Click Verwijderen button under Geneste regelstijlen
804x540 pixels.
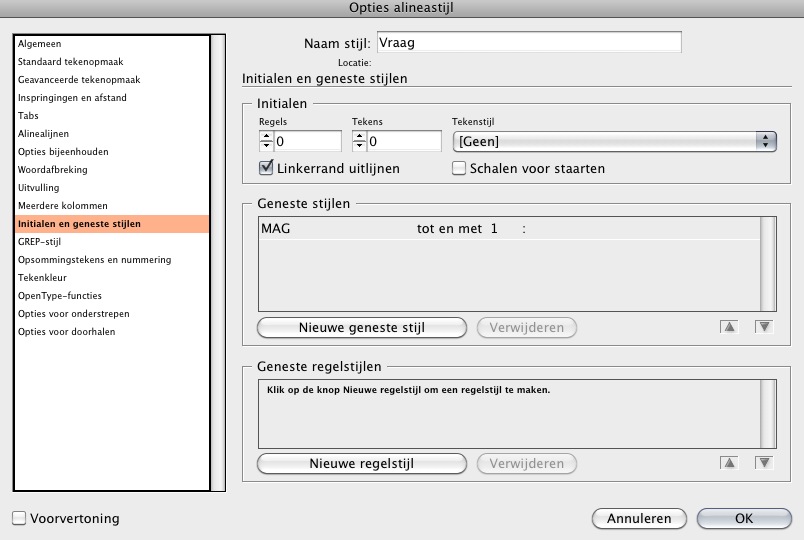pos(527,463)
